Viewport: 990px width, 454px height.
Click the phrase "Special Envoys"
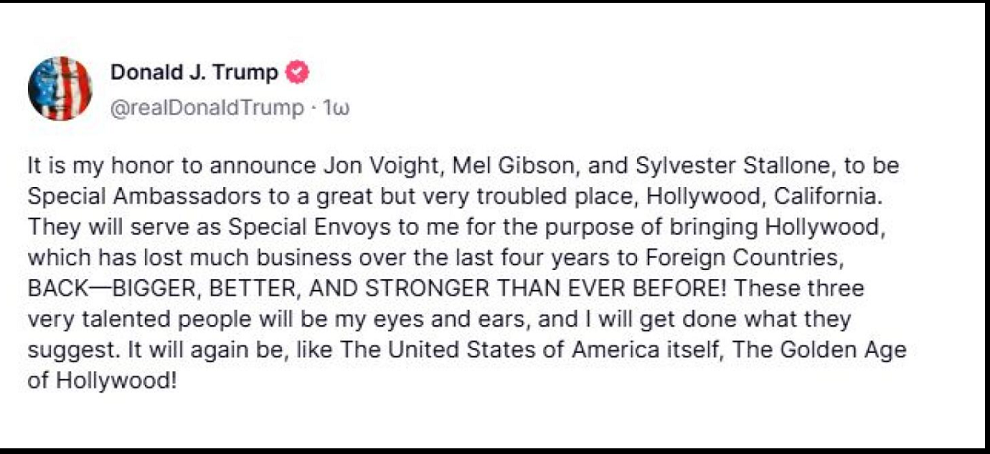(x=291, y=221)
